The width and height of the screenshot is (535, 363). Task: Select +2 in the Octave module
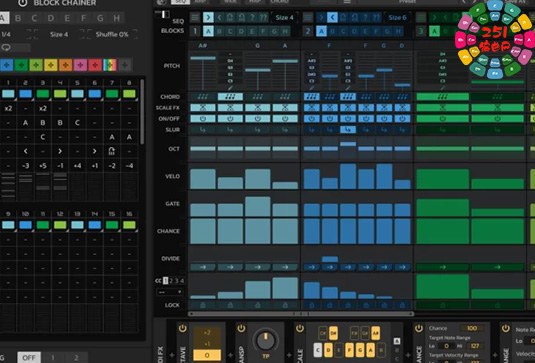coord(207,333)
